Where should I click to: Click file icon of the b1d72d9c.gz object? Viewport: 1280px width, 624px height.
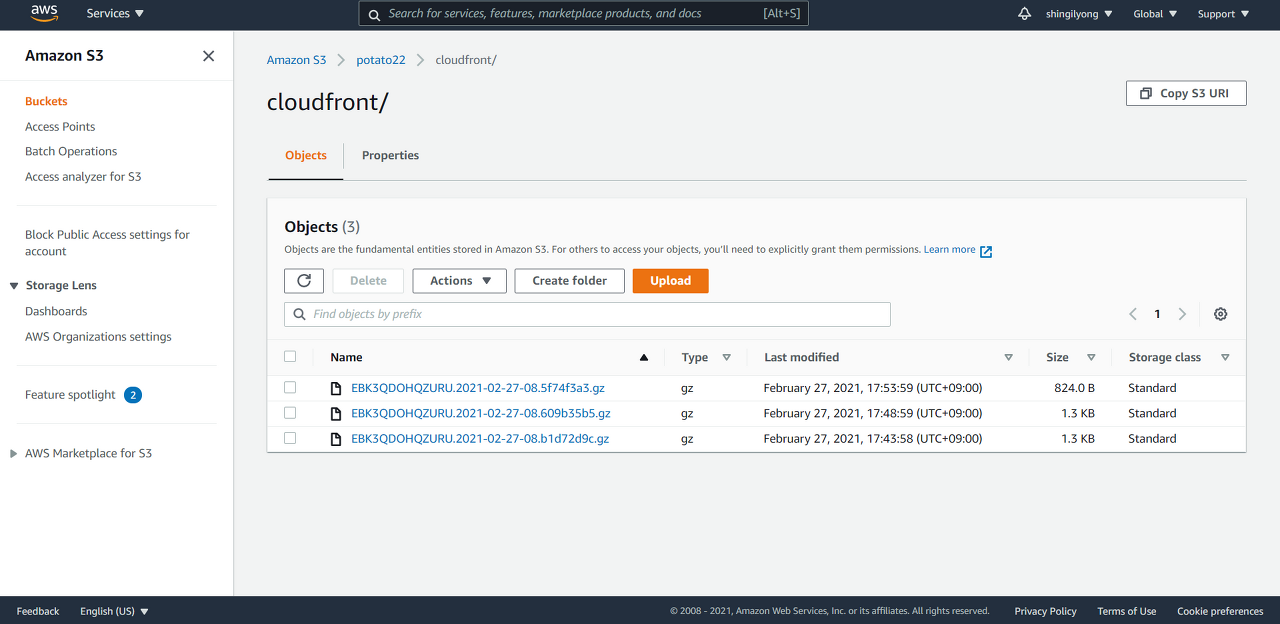[338, 439]
